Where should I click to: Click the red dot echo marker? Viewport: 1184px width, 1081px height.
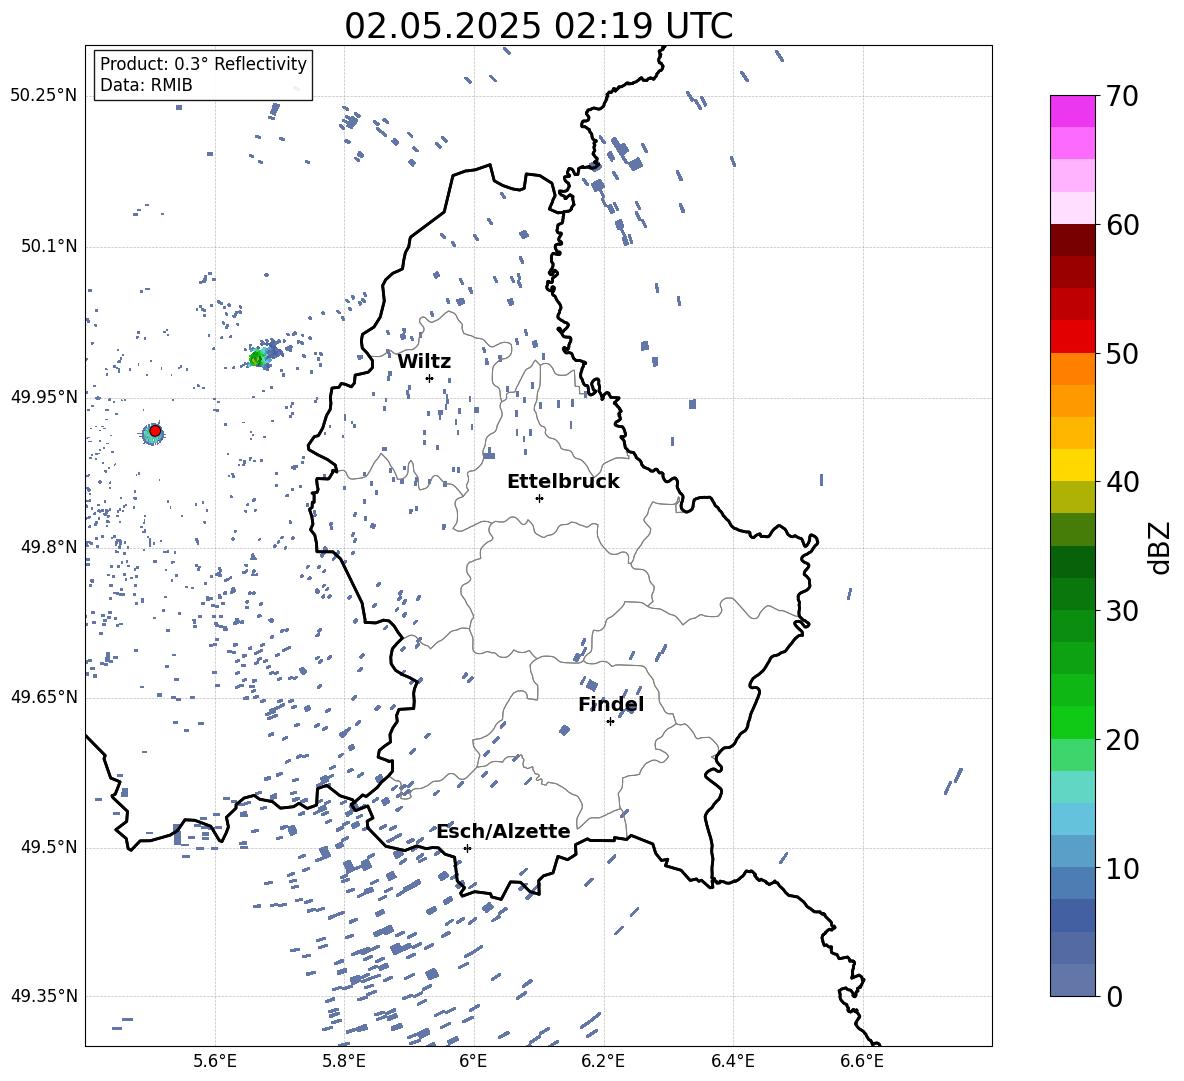155,431
